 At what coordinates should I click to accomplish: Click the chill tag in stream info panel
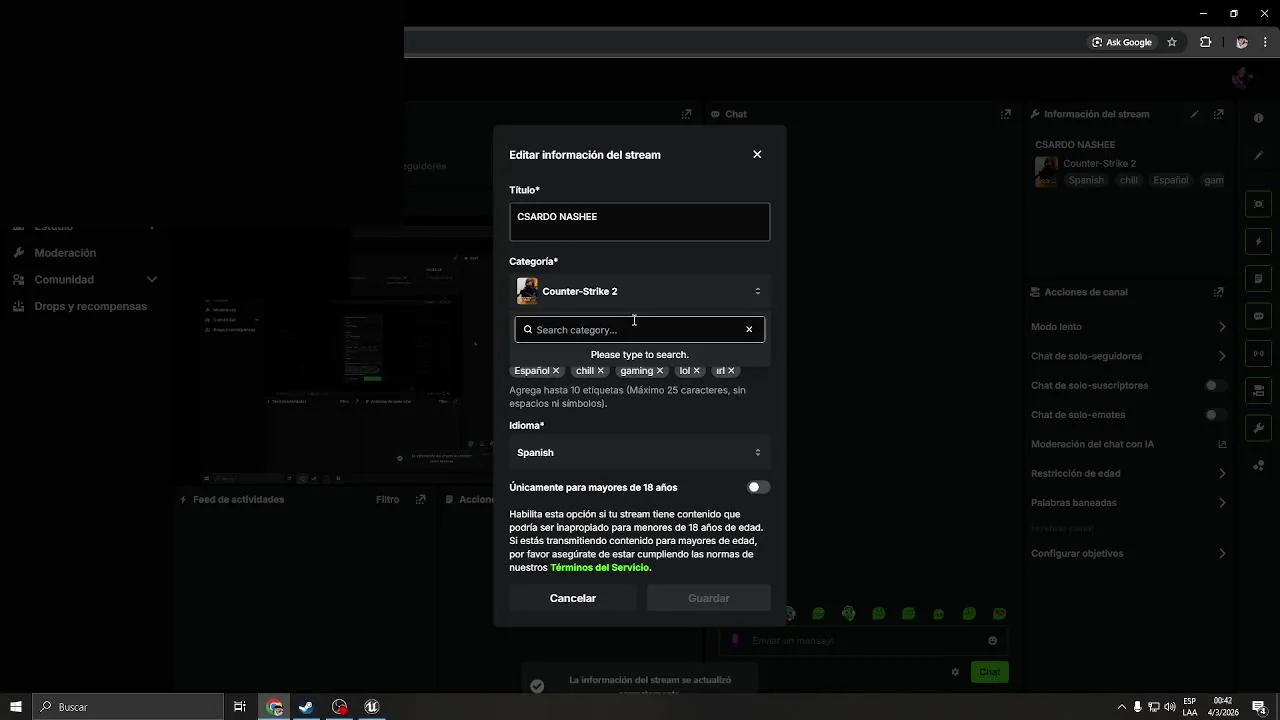(x=1129, y=180)
